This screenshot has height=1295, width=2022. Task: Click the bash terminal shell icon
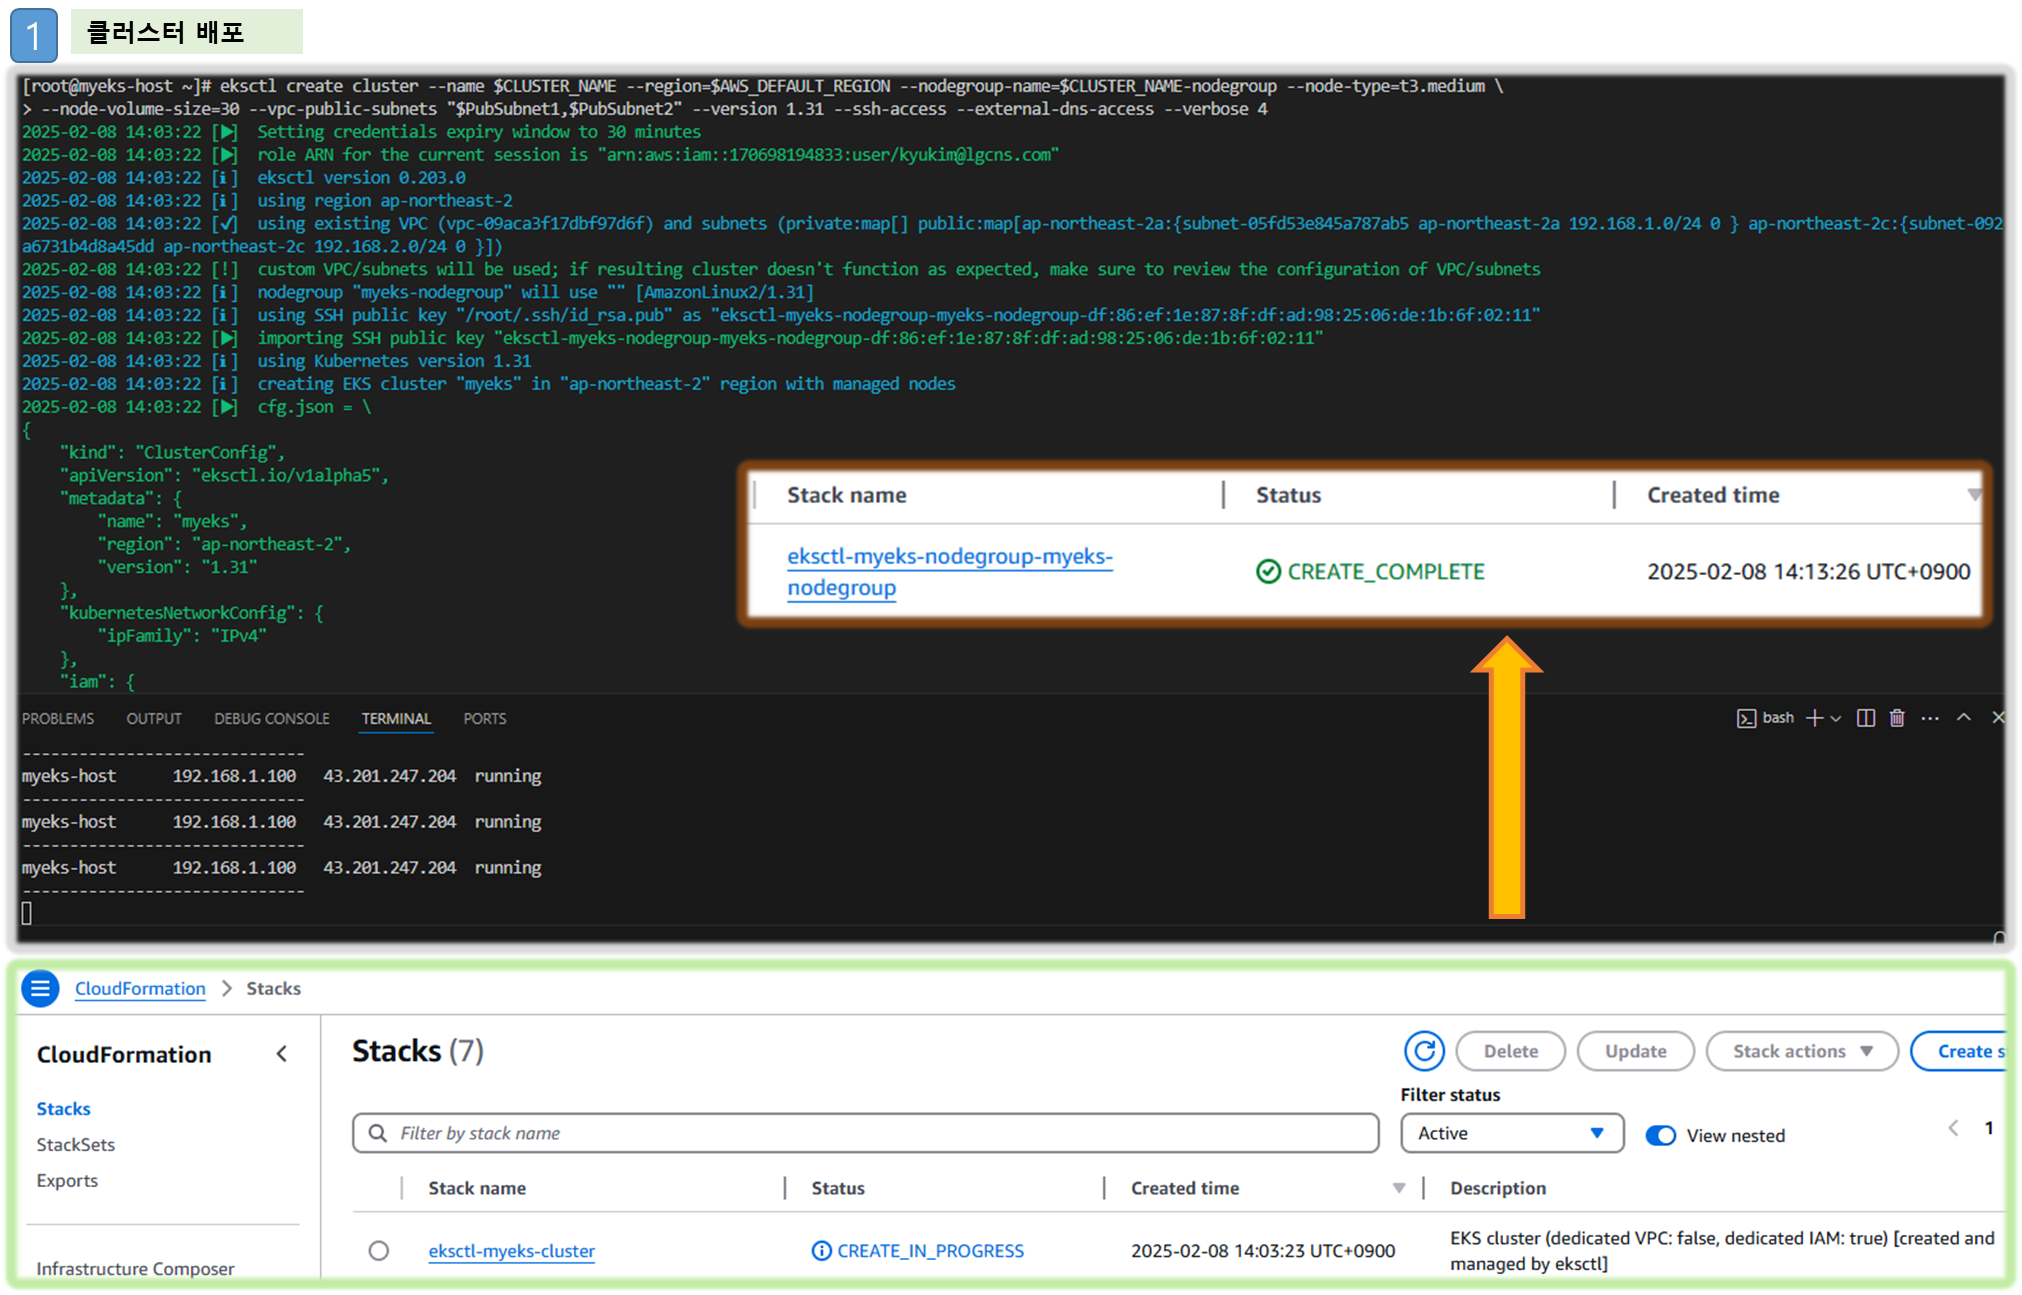[x=1746, y=718]
